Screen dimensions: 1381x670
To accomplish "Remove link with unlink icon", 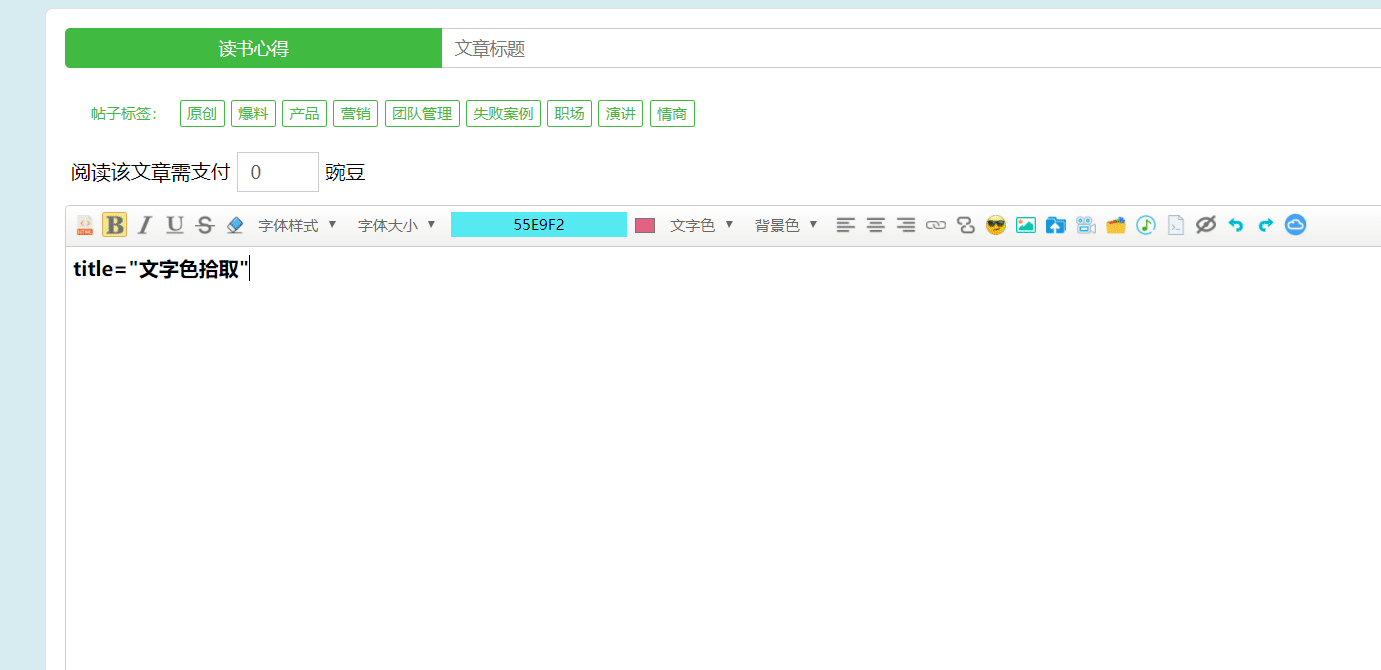I will tap(966, 225).
